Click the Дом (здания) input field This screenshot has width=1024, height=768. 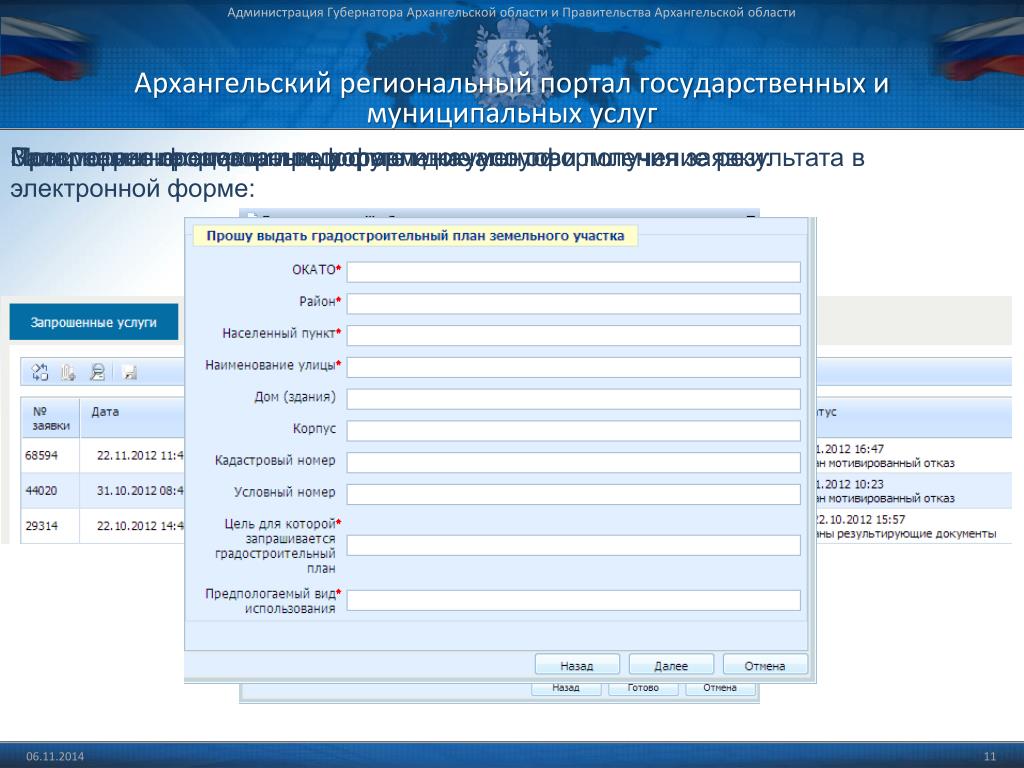pyautogui.click(x=573, y=399)
